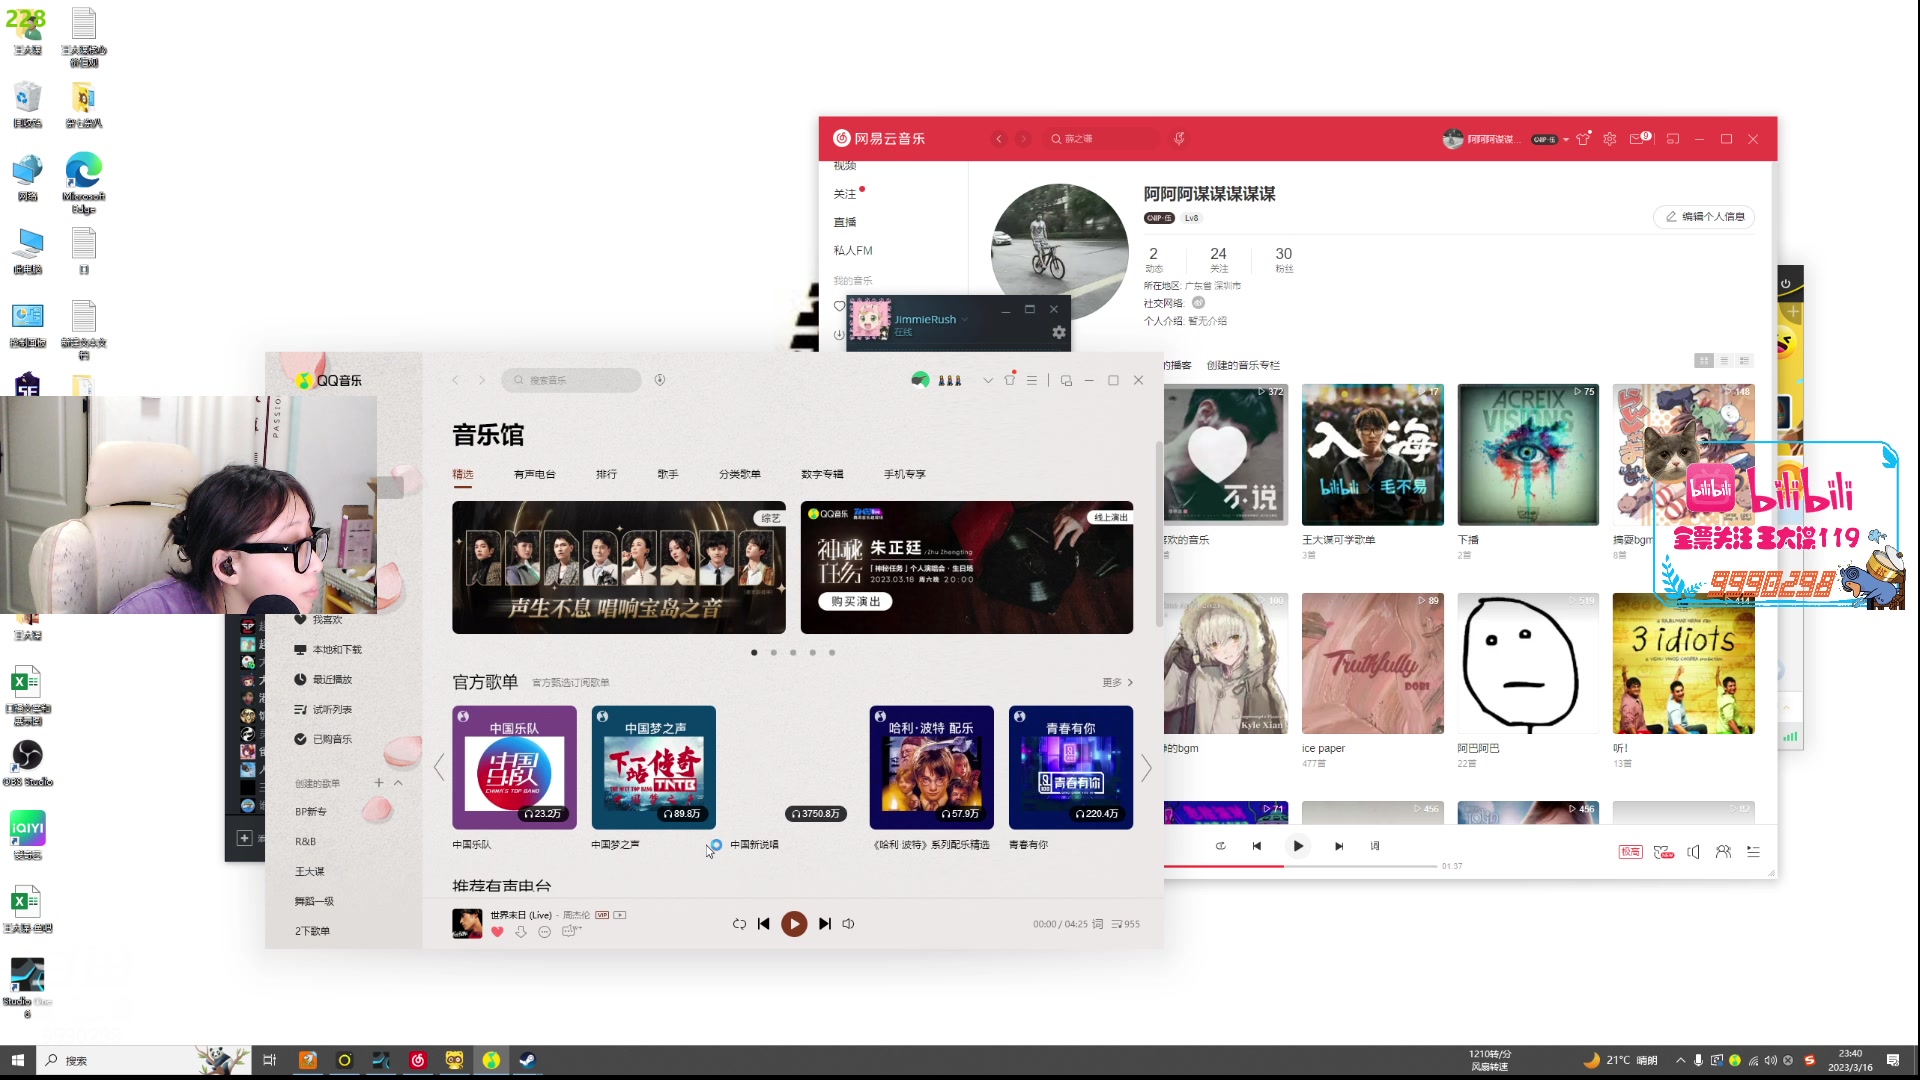The height and width of the screenshot is (1080, 1920).
Task: Open NetEase volume speaker icon
Action: tap(1694, 852)
